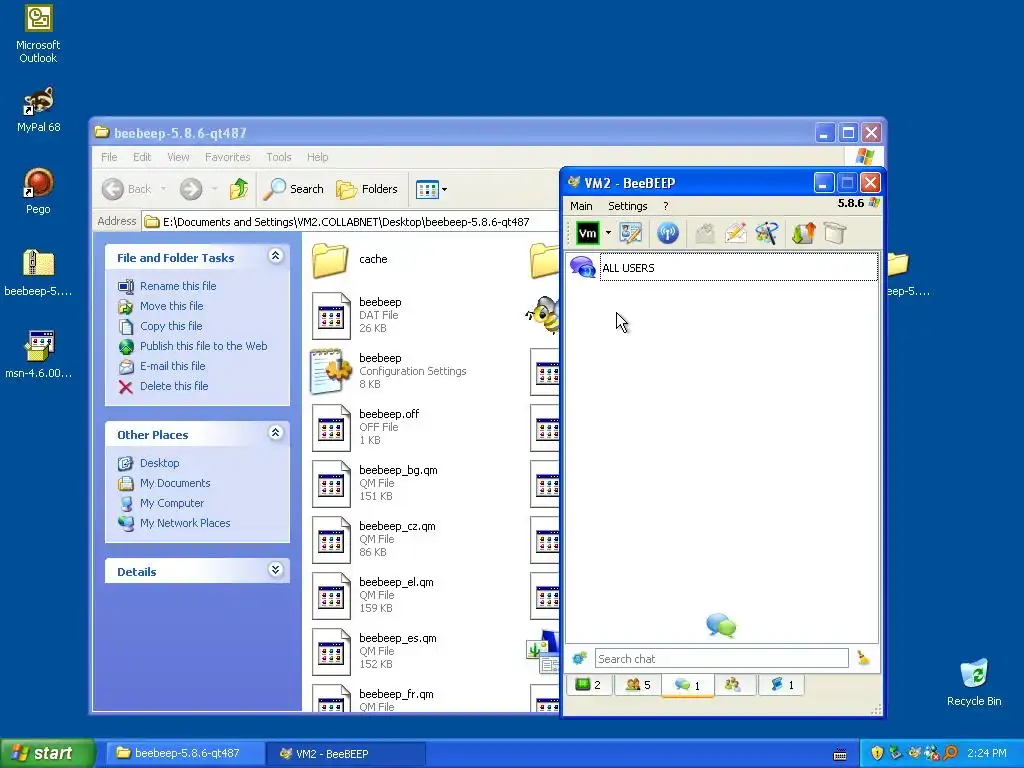Open the blue saved chats tab showing 1
Image resolution: width=1024 pixels, height=768 pixels.
782,685
